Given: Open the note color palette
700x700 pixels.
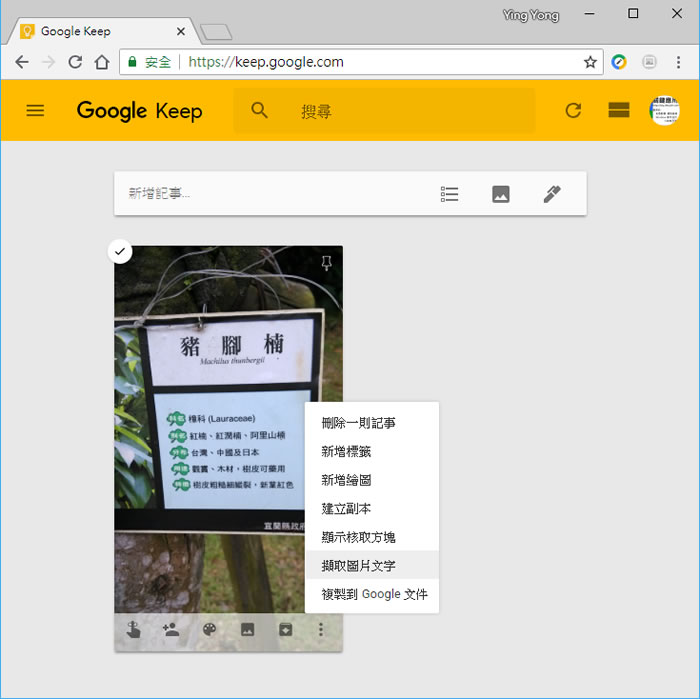Looking at the screenshot, I should tap(209, 630).
